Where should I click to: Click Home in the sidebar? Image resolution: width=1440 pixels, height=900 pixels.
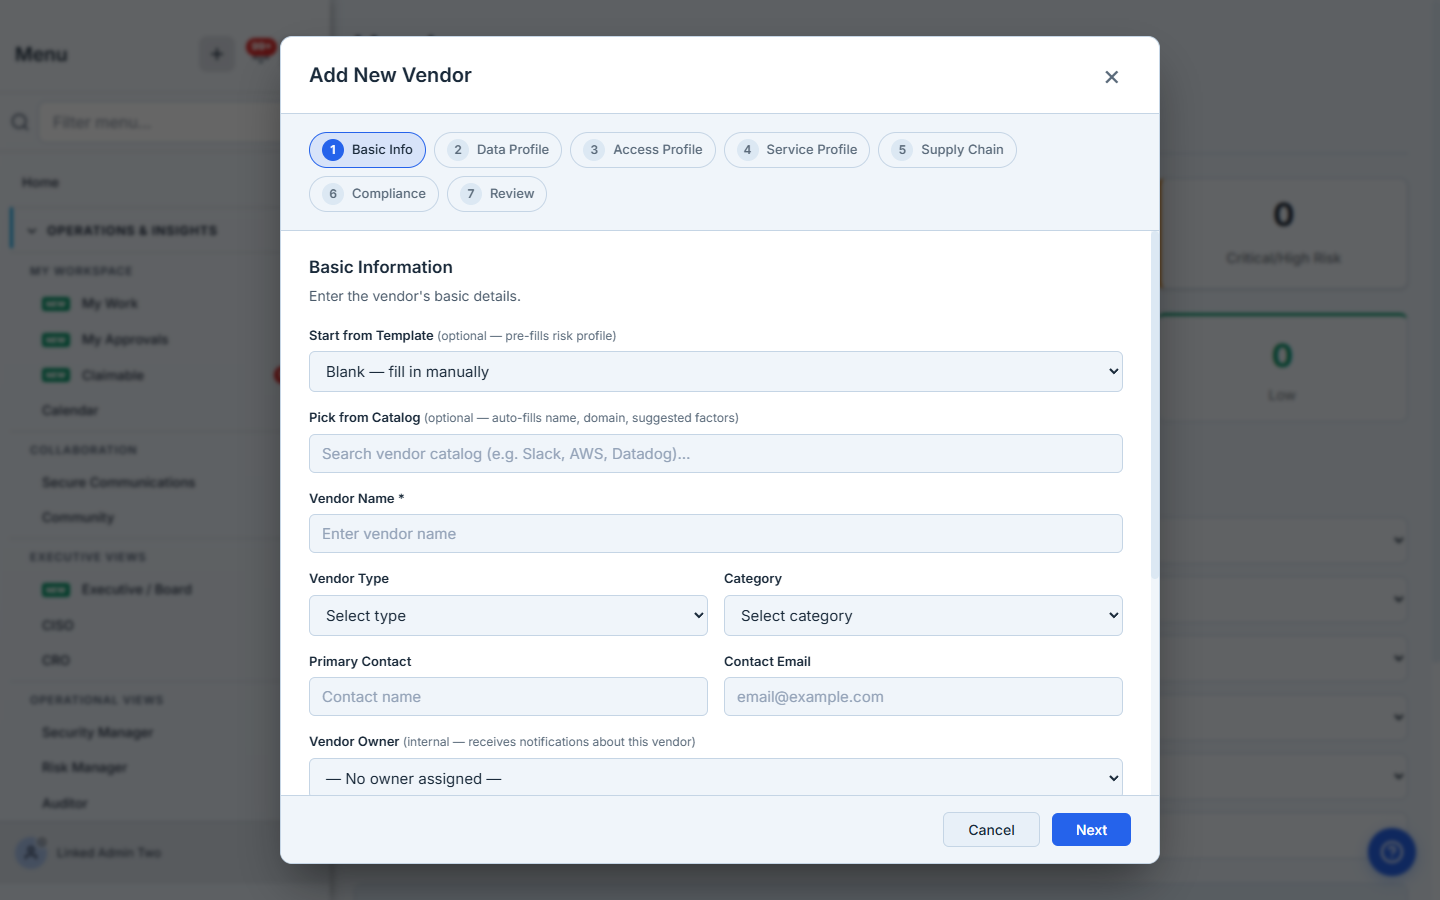click(x=40, y=182)
